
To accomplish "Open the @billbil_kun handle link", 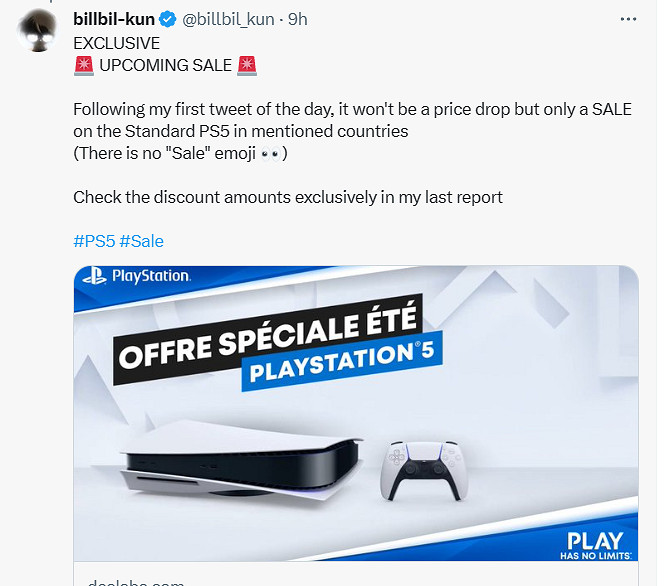I will pyautogui.click(x=230, y=20).
